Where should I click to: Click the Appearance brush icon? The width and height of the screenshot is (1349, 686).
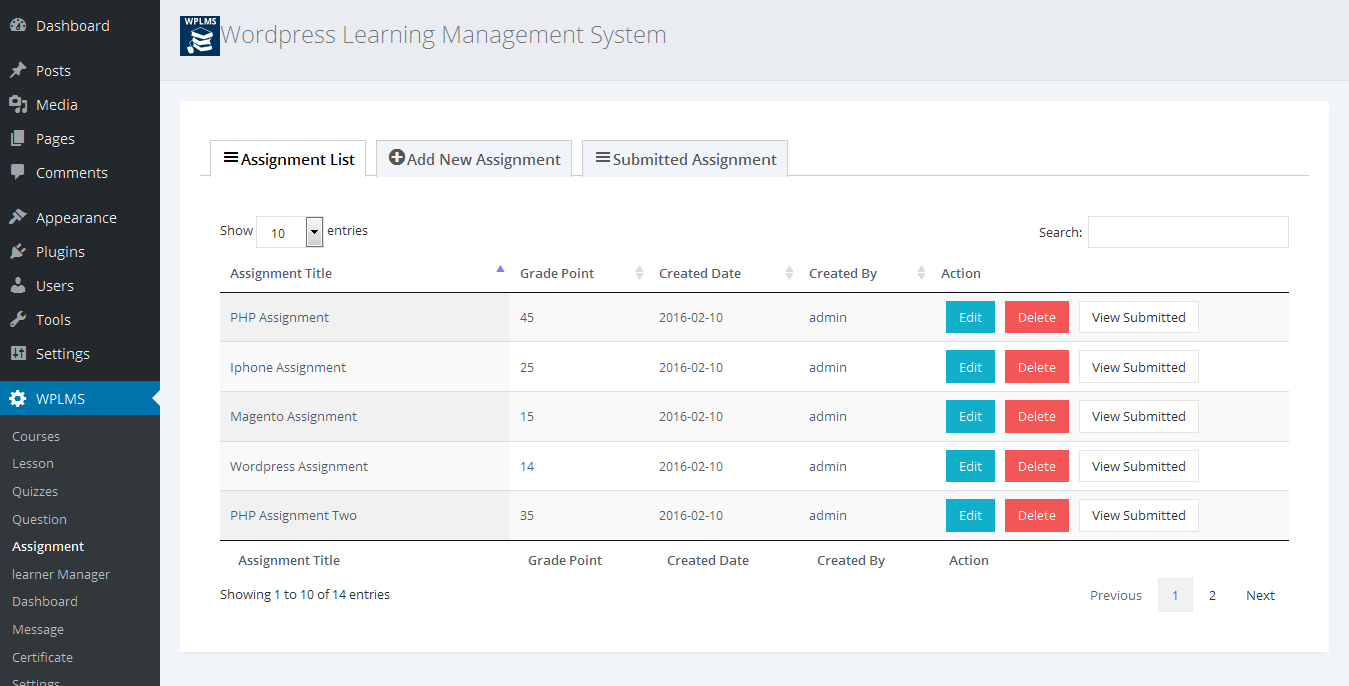tap(18, 218)
